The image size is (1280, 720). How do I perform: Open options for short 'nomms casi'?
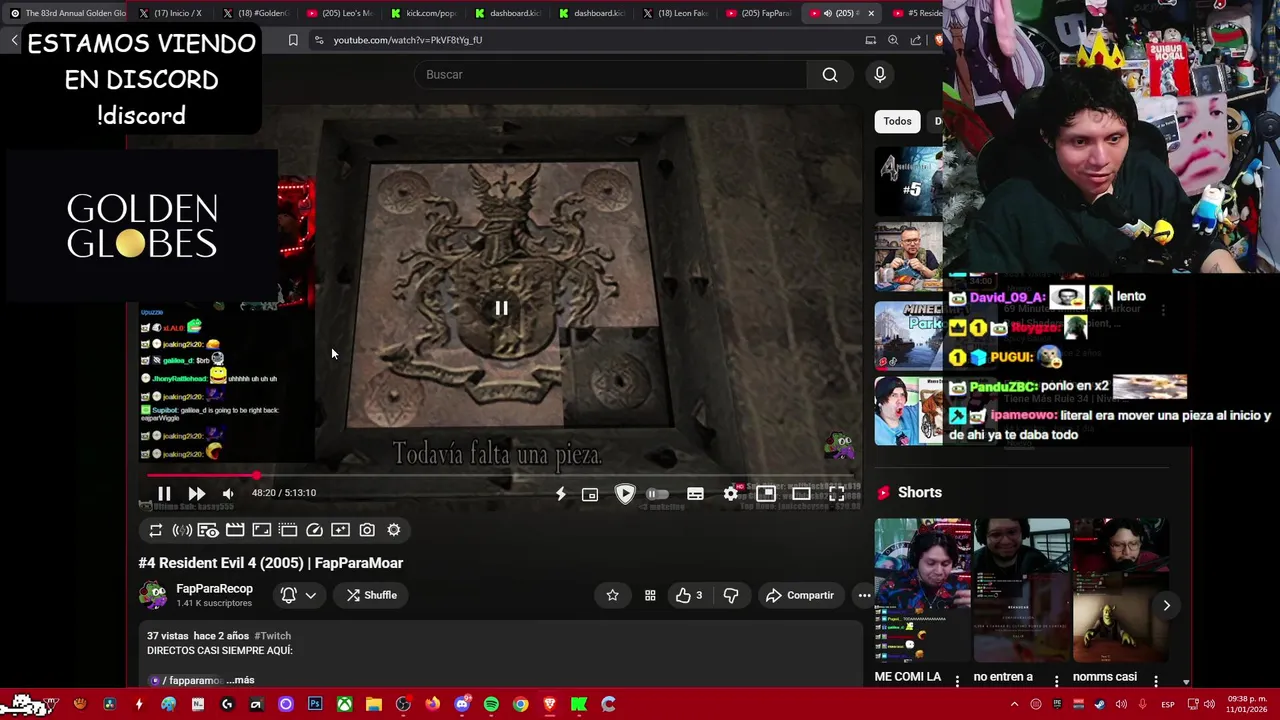click(x=1155, y=680)
